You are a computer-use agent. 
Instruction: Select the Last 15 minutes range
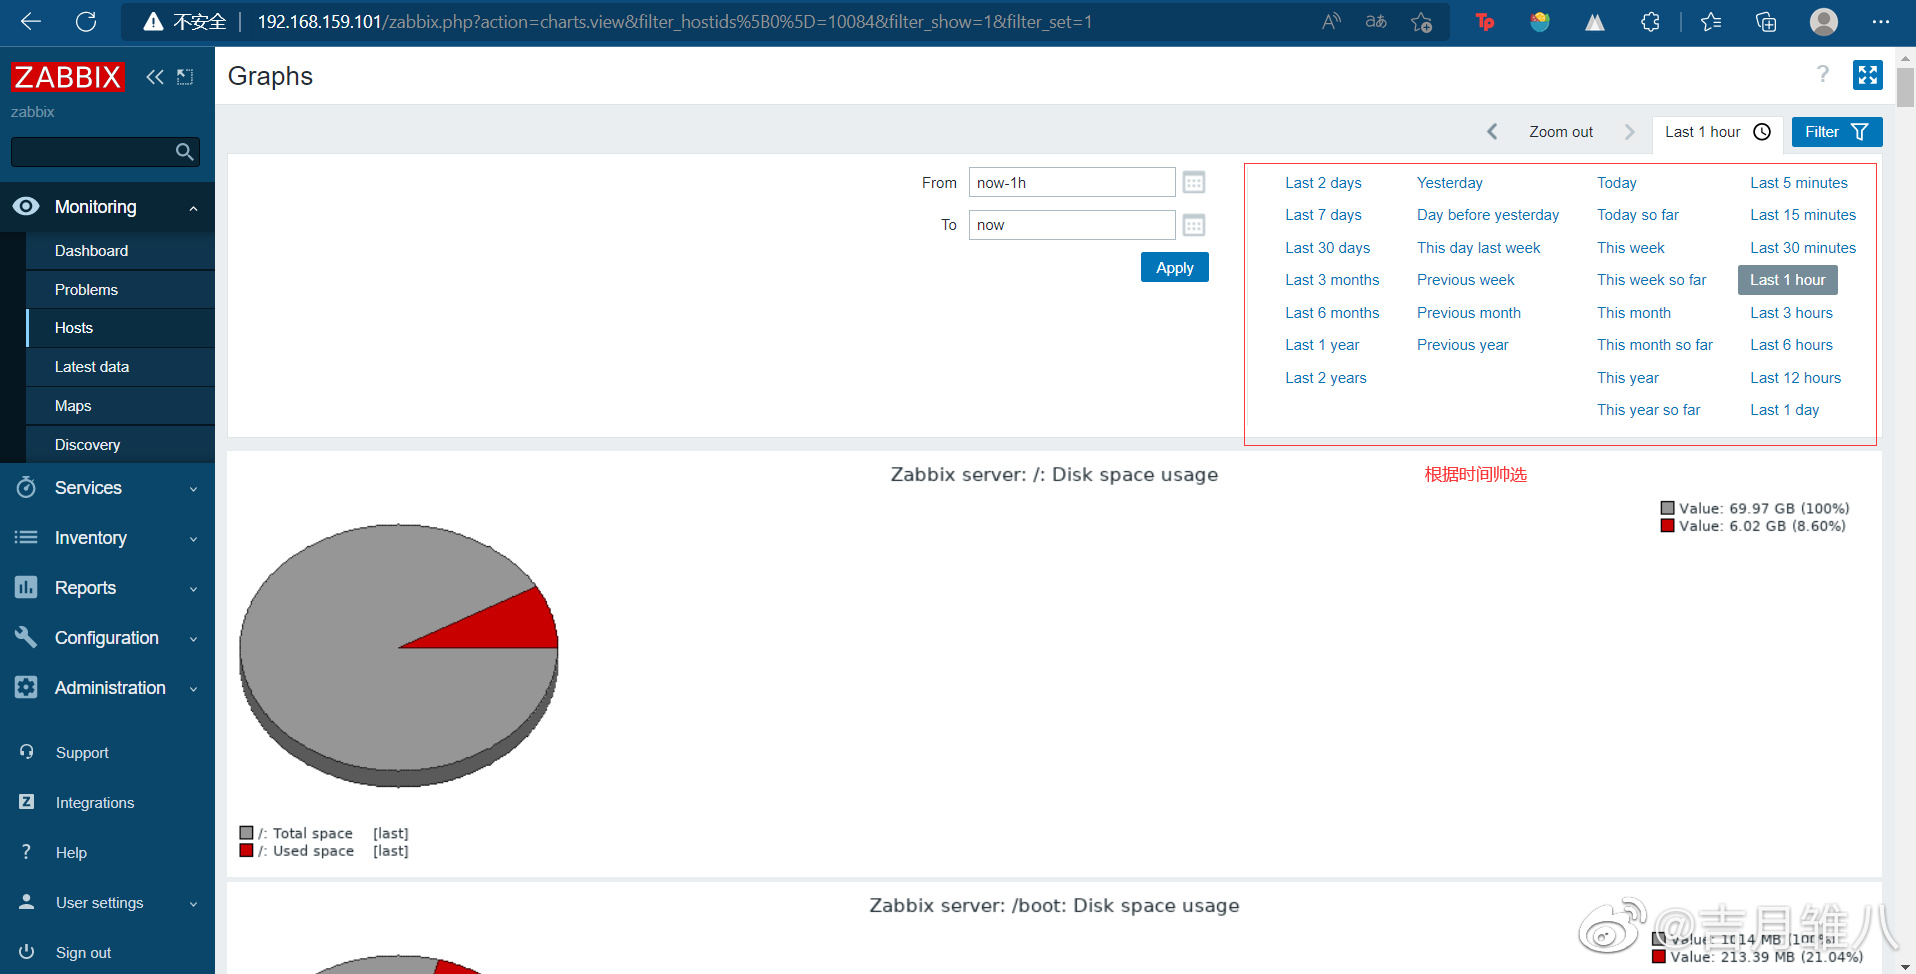[1803, 215]
